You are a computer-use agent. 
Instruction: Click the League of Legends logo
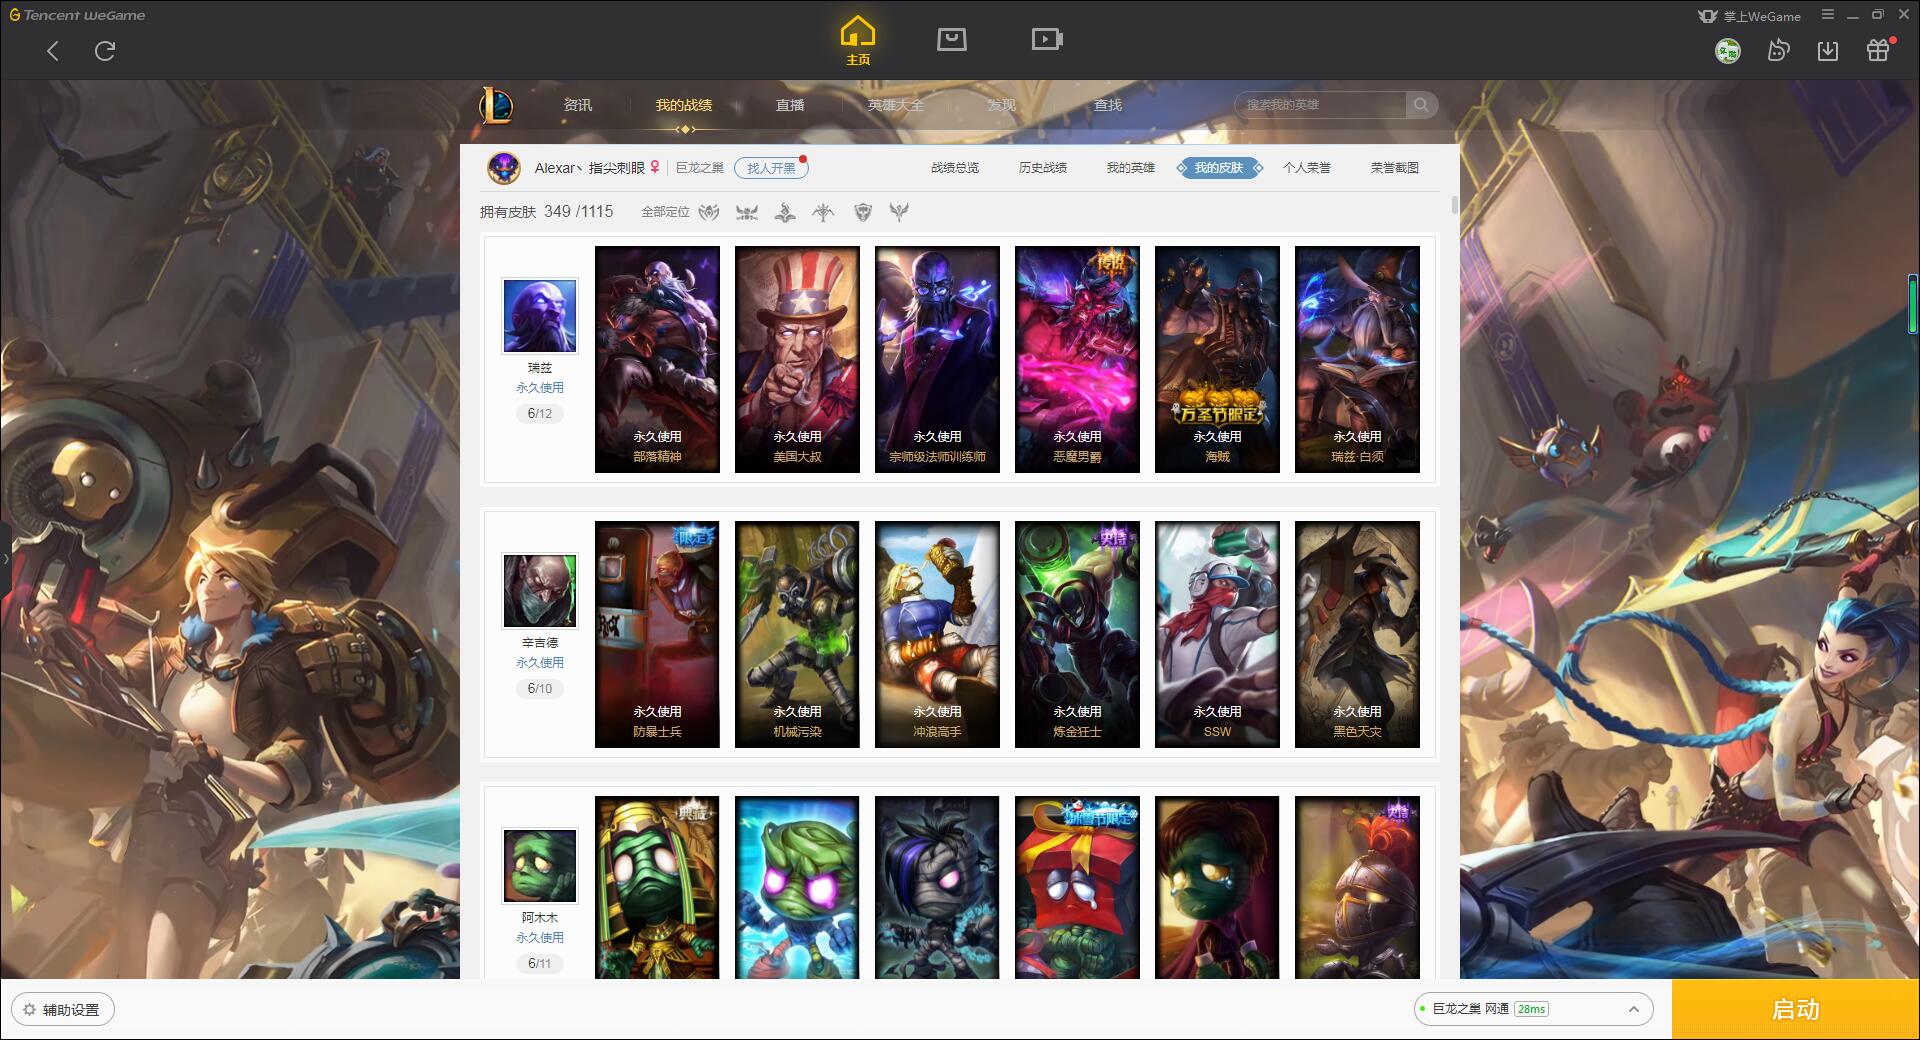496,105
